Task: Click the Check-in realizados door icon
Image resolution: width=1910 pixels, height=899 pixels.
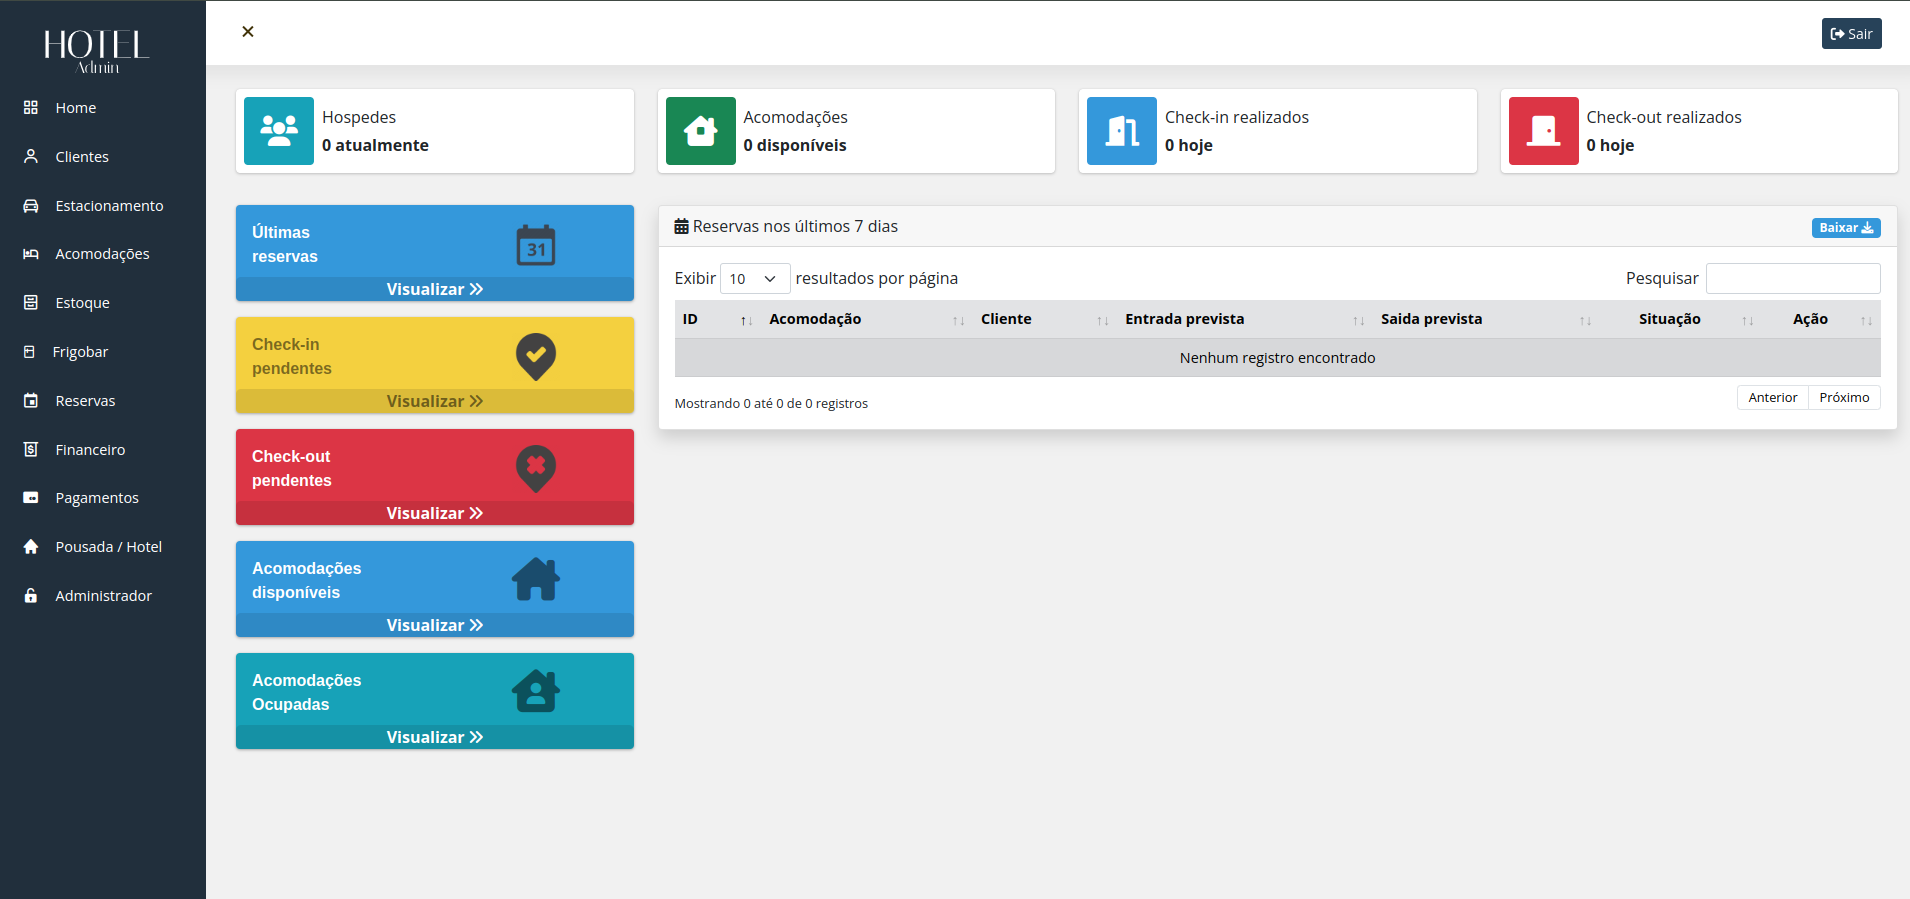Action: (1122, 131)
